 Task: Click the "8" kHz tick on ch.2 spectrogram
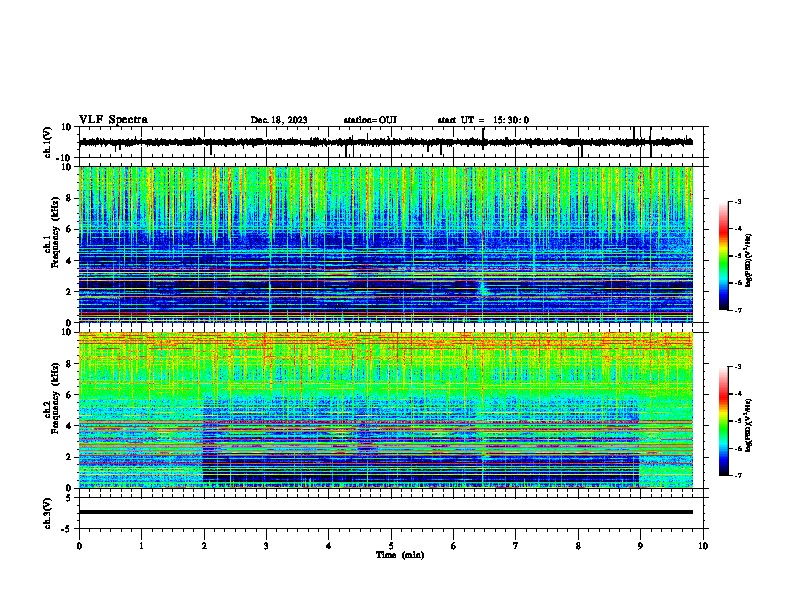[70, 364]
